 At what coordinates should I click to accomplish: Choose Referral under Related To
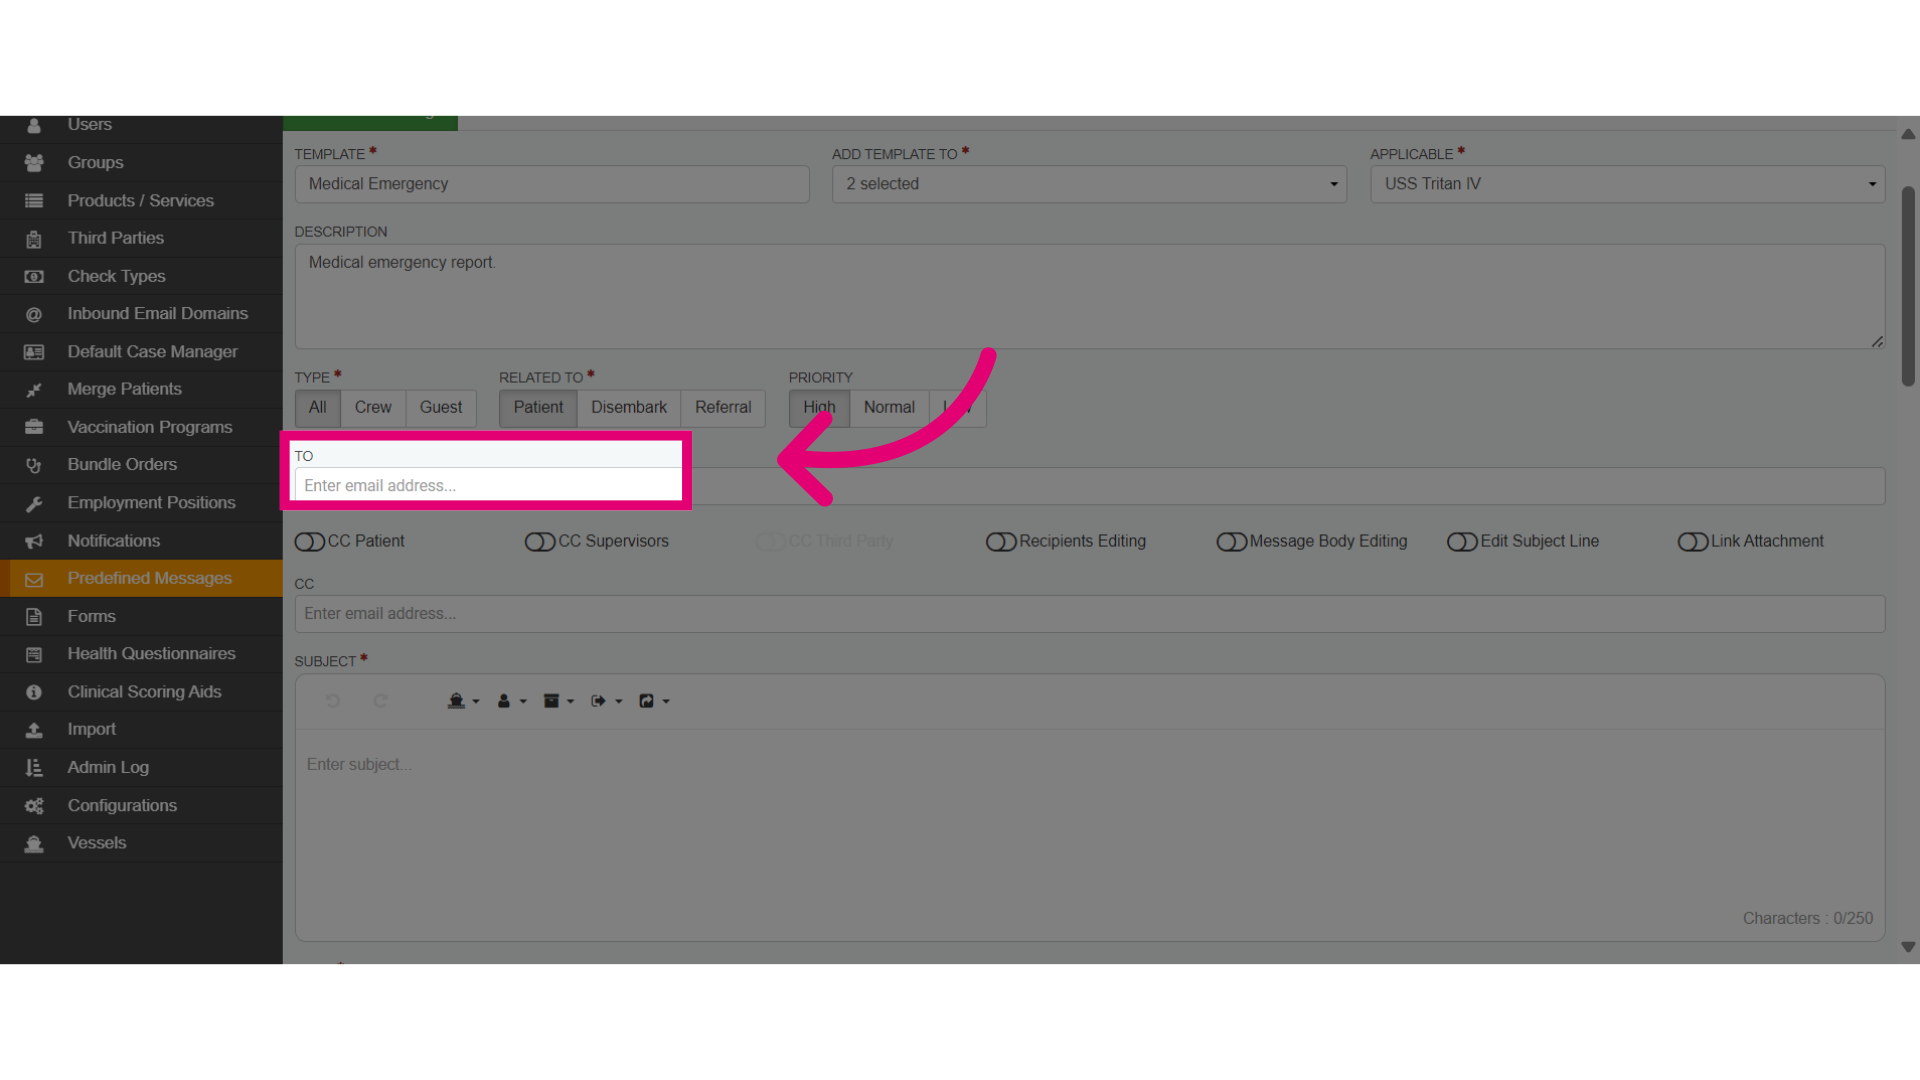(x=723, y=408)
